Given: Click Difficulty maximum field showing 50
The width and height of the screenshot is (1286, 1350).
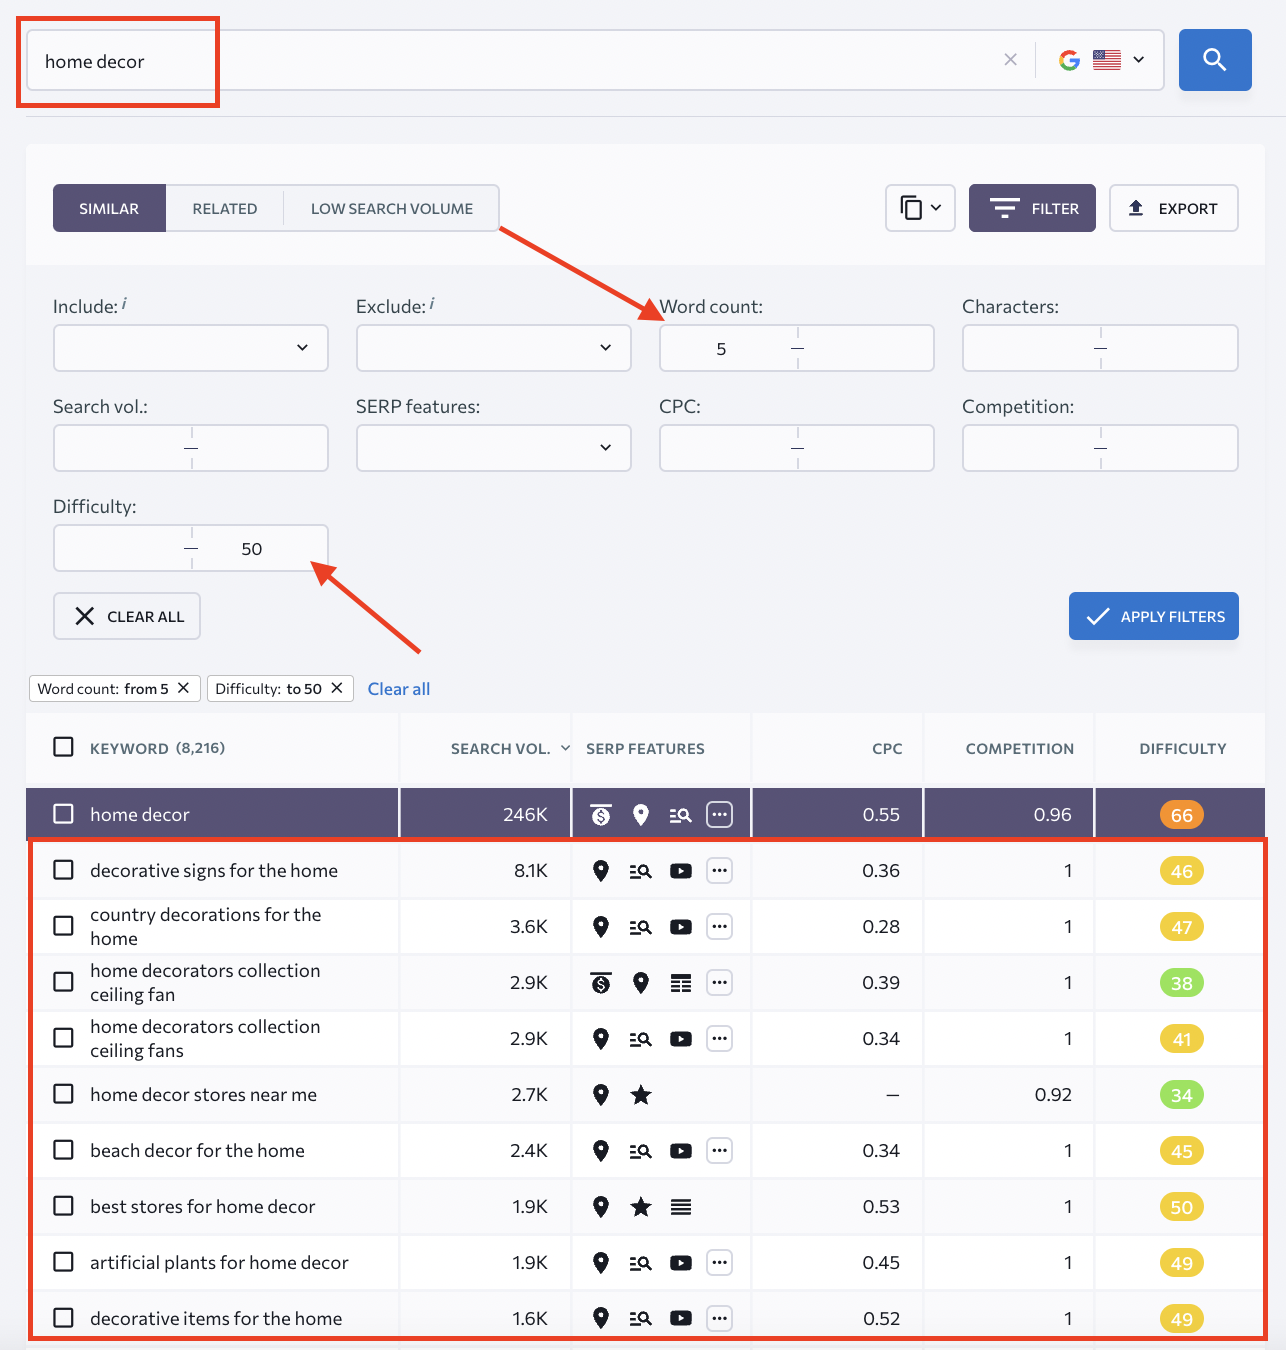Looking at the screenshot, I should click(x=258, y=548).
